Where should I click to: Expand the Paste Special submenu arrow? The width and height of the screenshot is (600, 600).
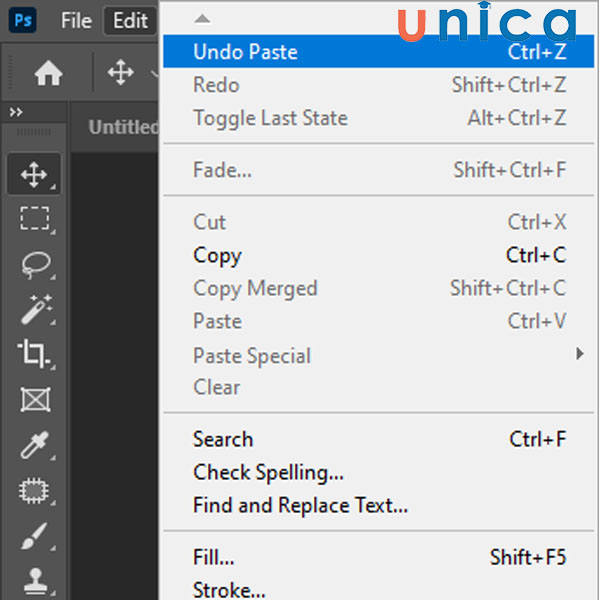click(x=580, y=354)
